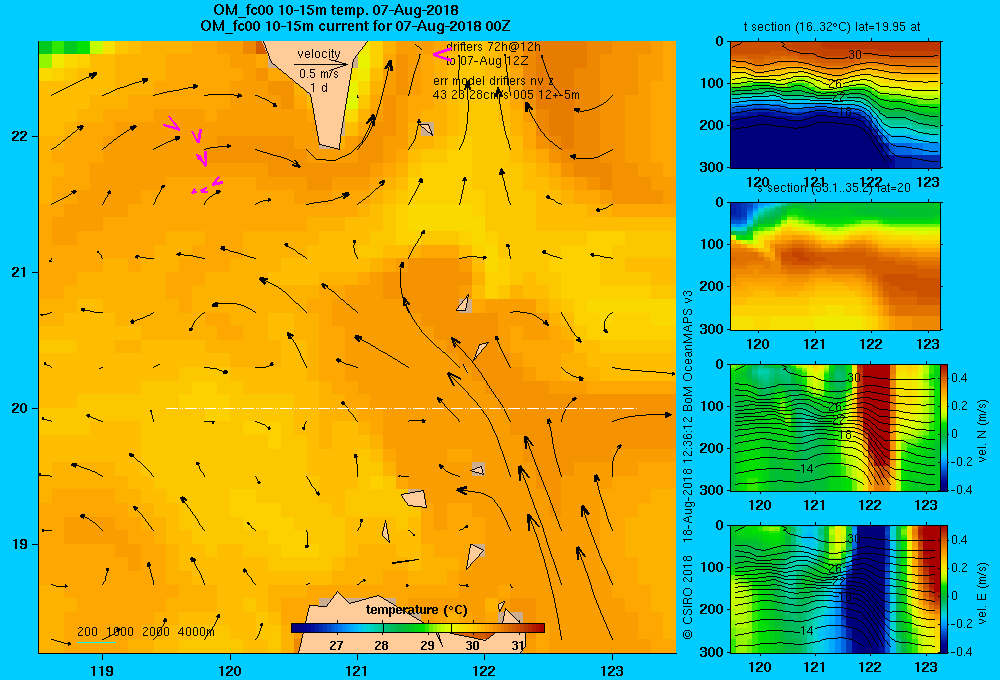
Task: Click the 'vel. E (m/s)' axis label
Action: [x=982, y=593]
